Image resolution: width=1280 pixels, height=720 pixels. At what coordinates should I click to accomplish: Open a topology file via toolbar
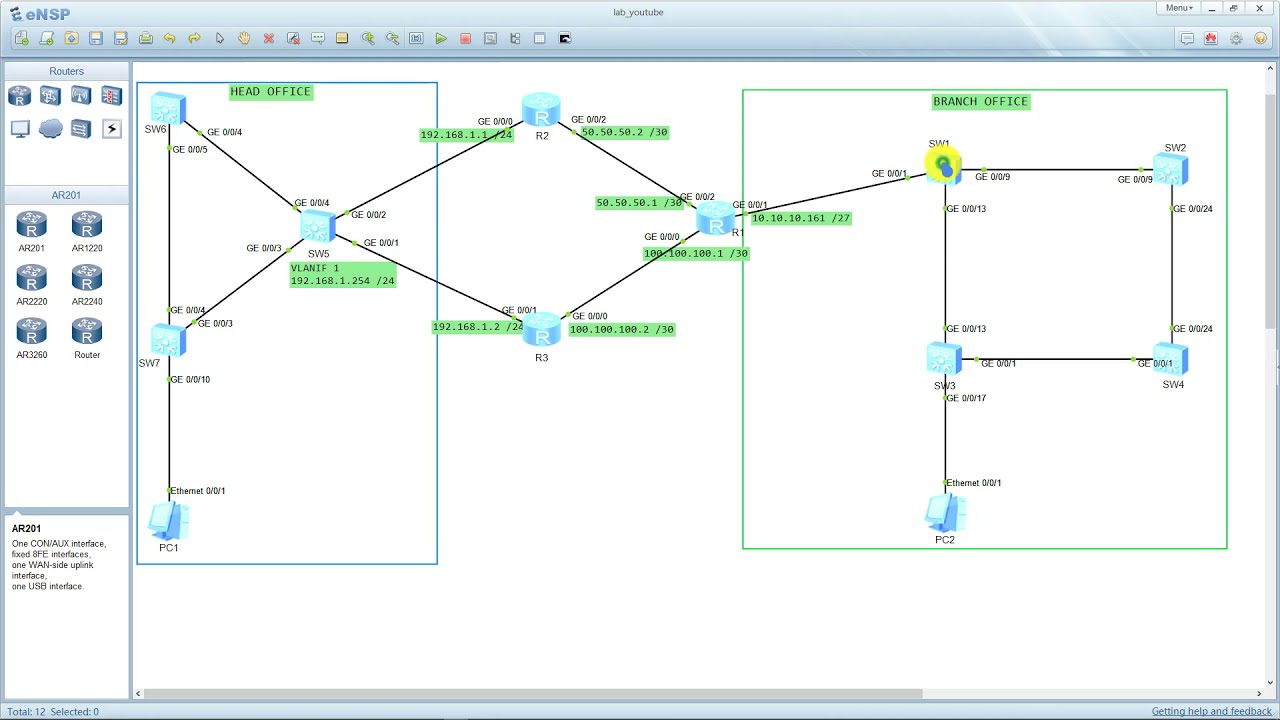click(71, 38)
